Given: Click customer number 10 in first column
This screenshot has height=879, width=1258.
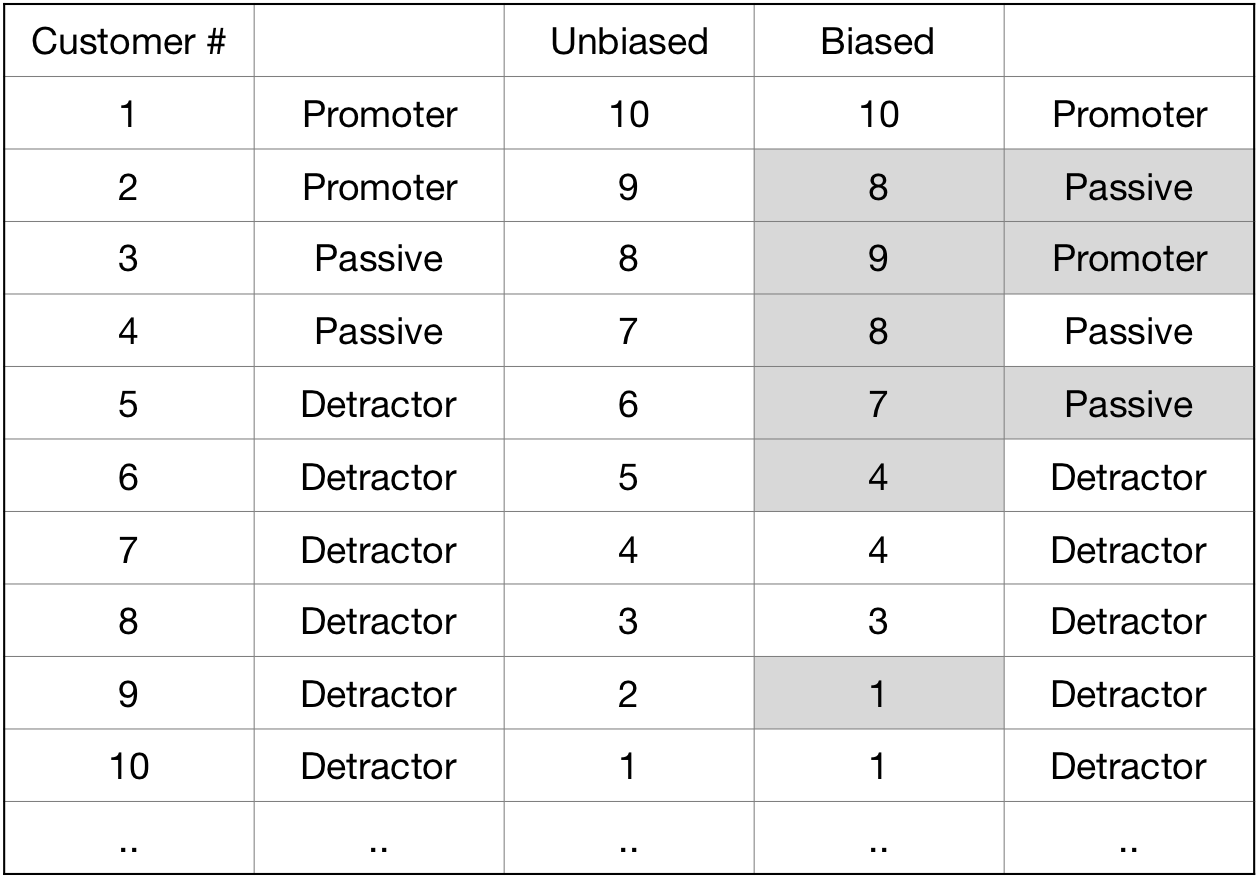Looking at the screenshot, I should point(129,766).
